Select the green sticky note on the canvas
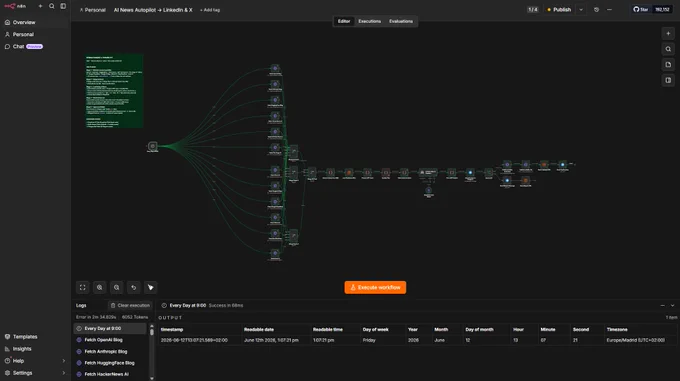Viewport: 680px width, 381px height. point(114,91)
